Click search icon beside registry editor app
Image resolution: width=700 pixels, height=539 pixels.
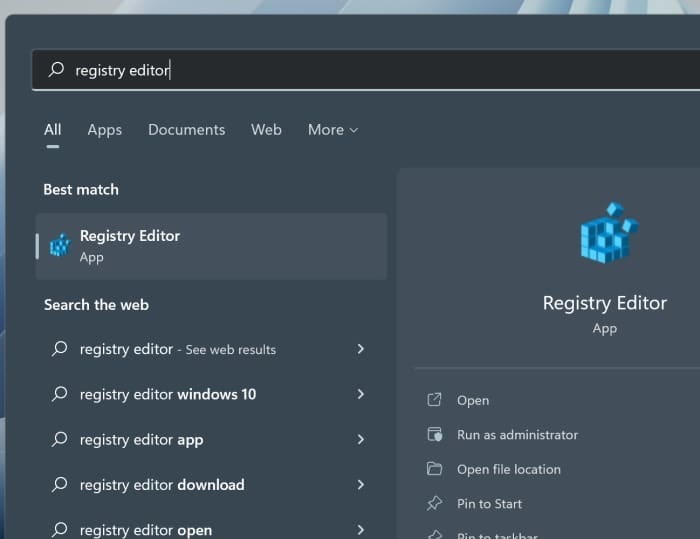(x=60, y=440)
